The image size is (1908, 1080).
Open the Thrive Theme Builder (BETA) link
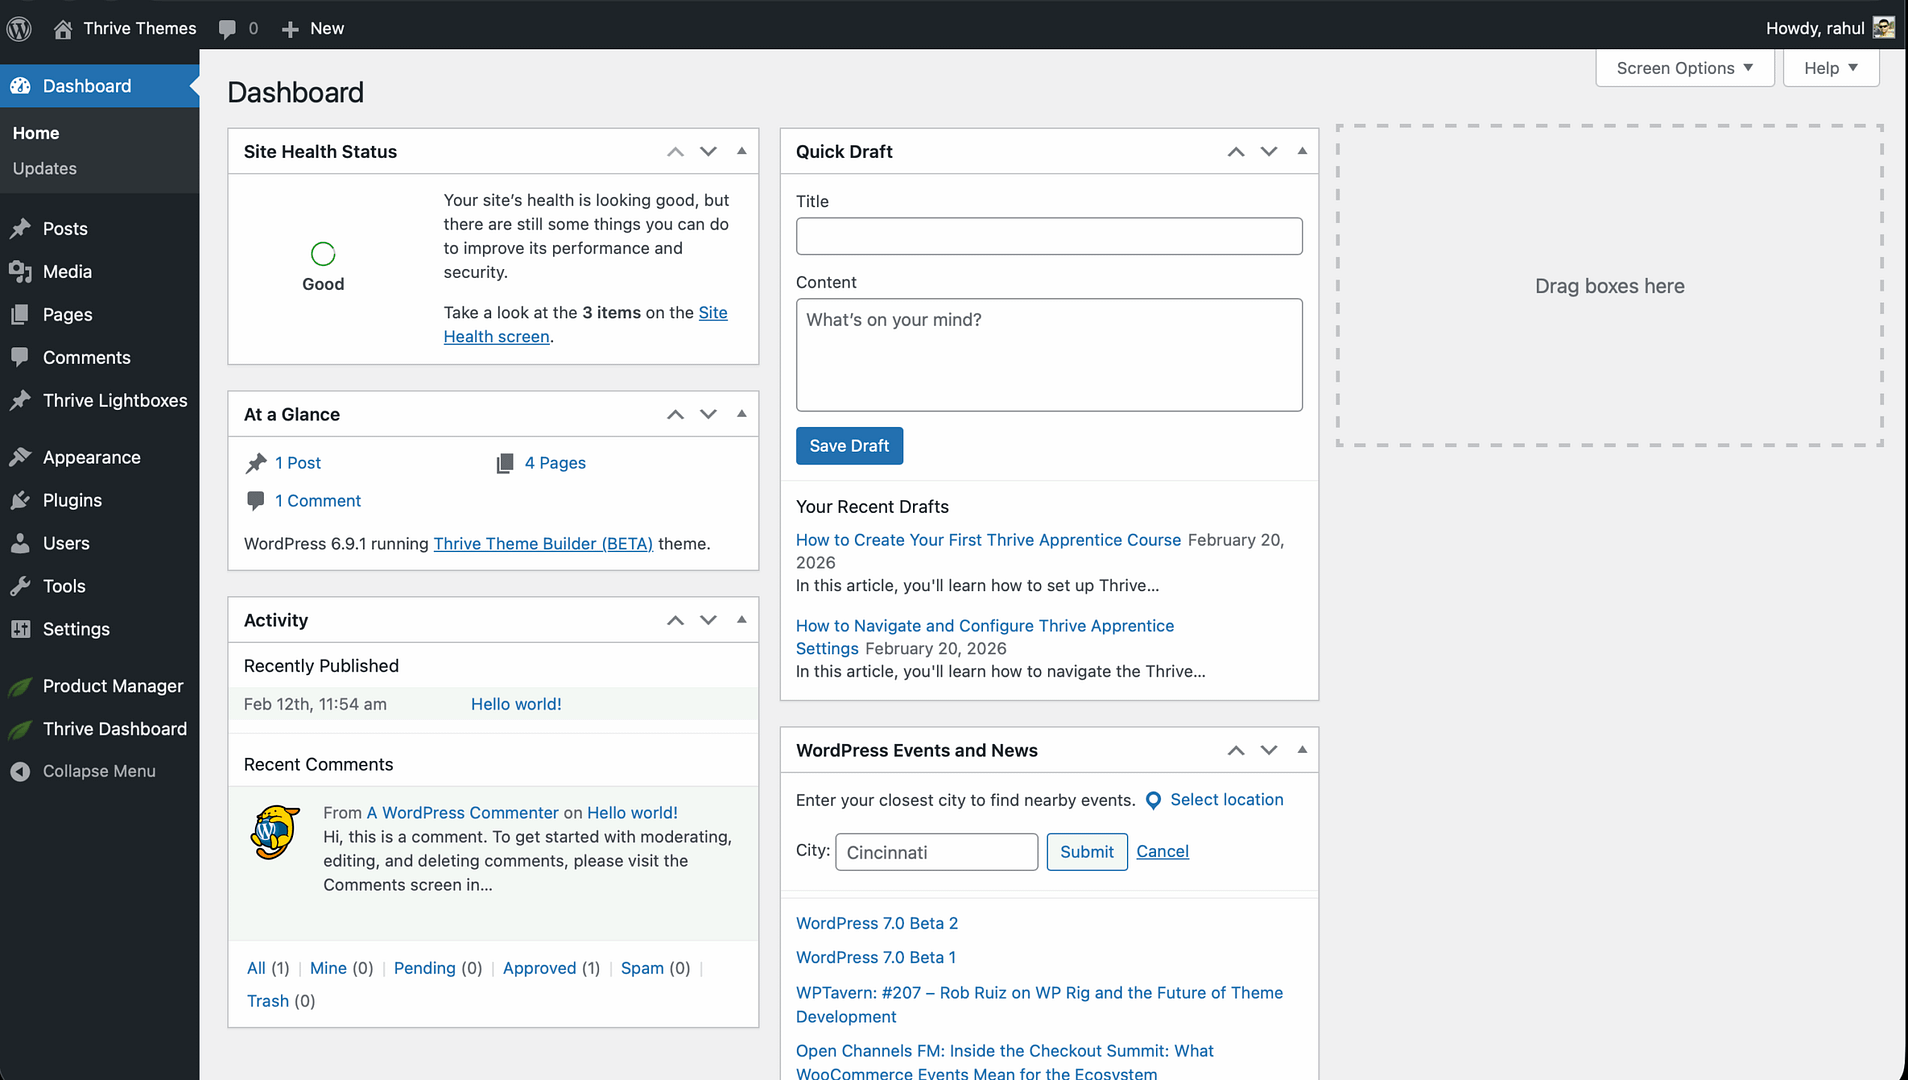(543, 544)
